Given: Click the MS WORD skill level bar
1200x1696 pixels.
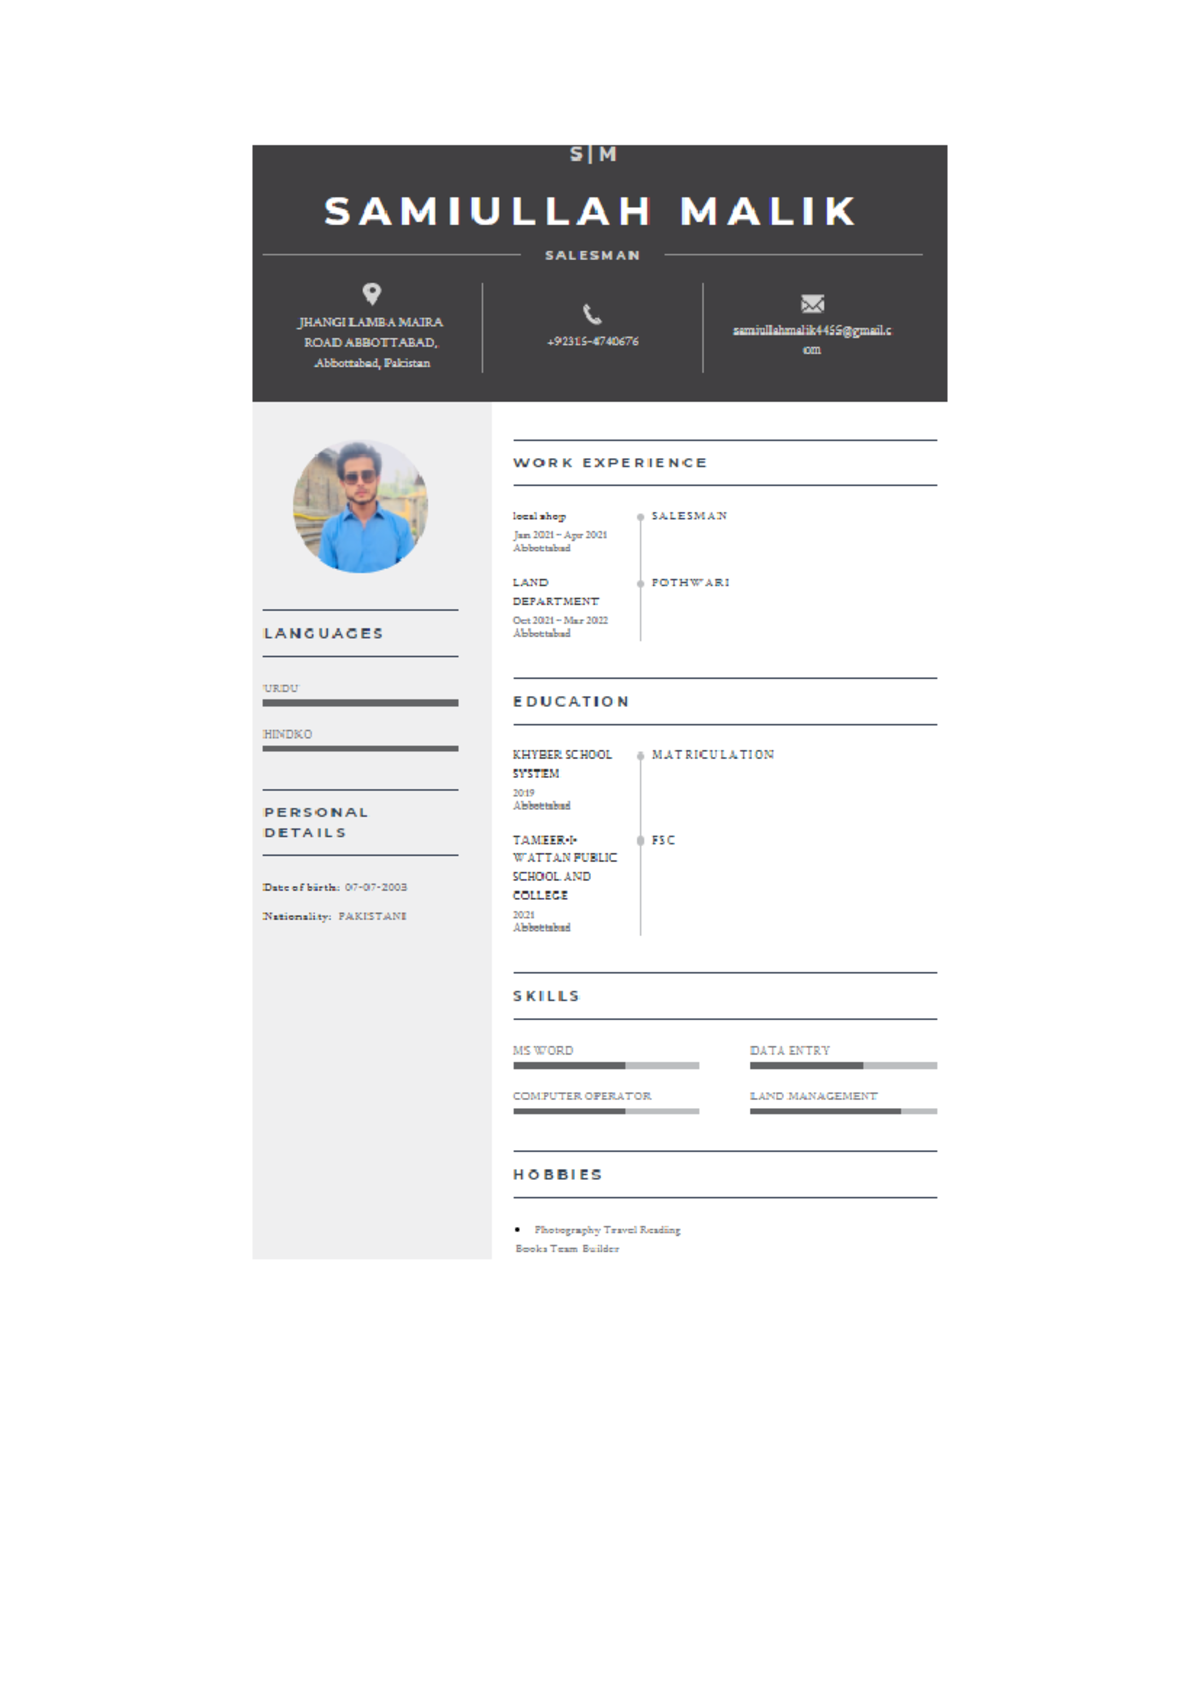Looking at the screenshot, I should (605, 1066).
